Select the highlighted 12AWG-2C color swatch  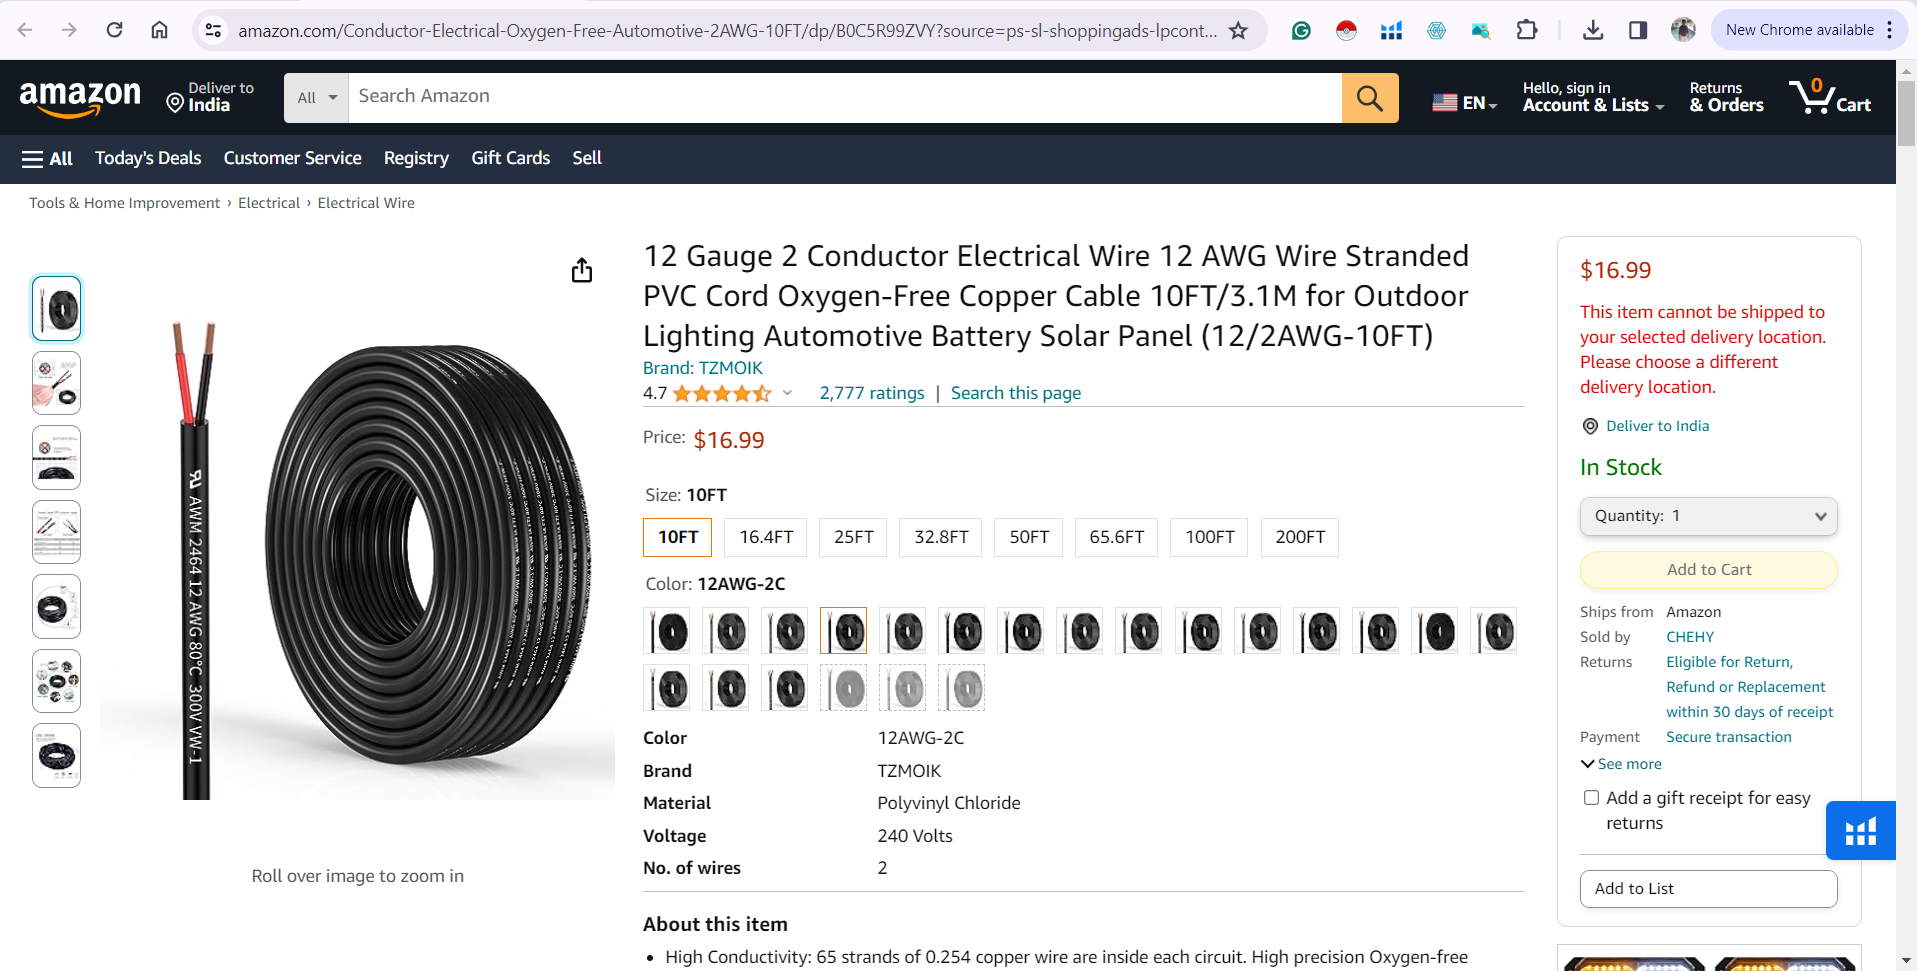843,630
